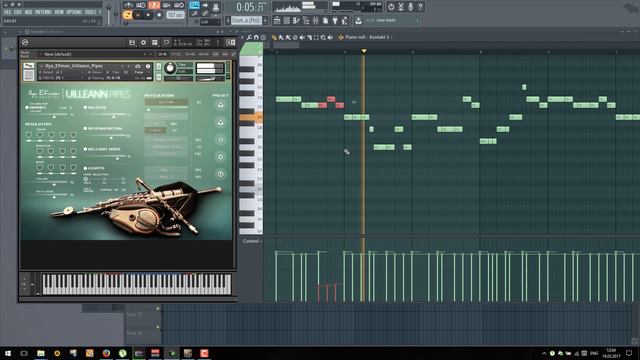Open Kontakt workspace/rack view icon
The width and height of the screenshot is (640, 360).
click(x=155, y=42)
